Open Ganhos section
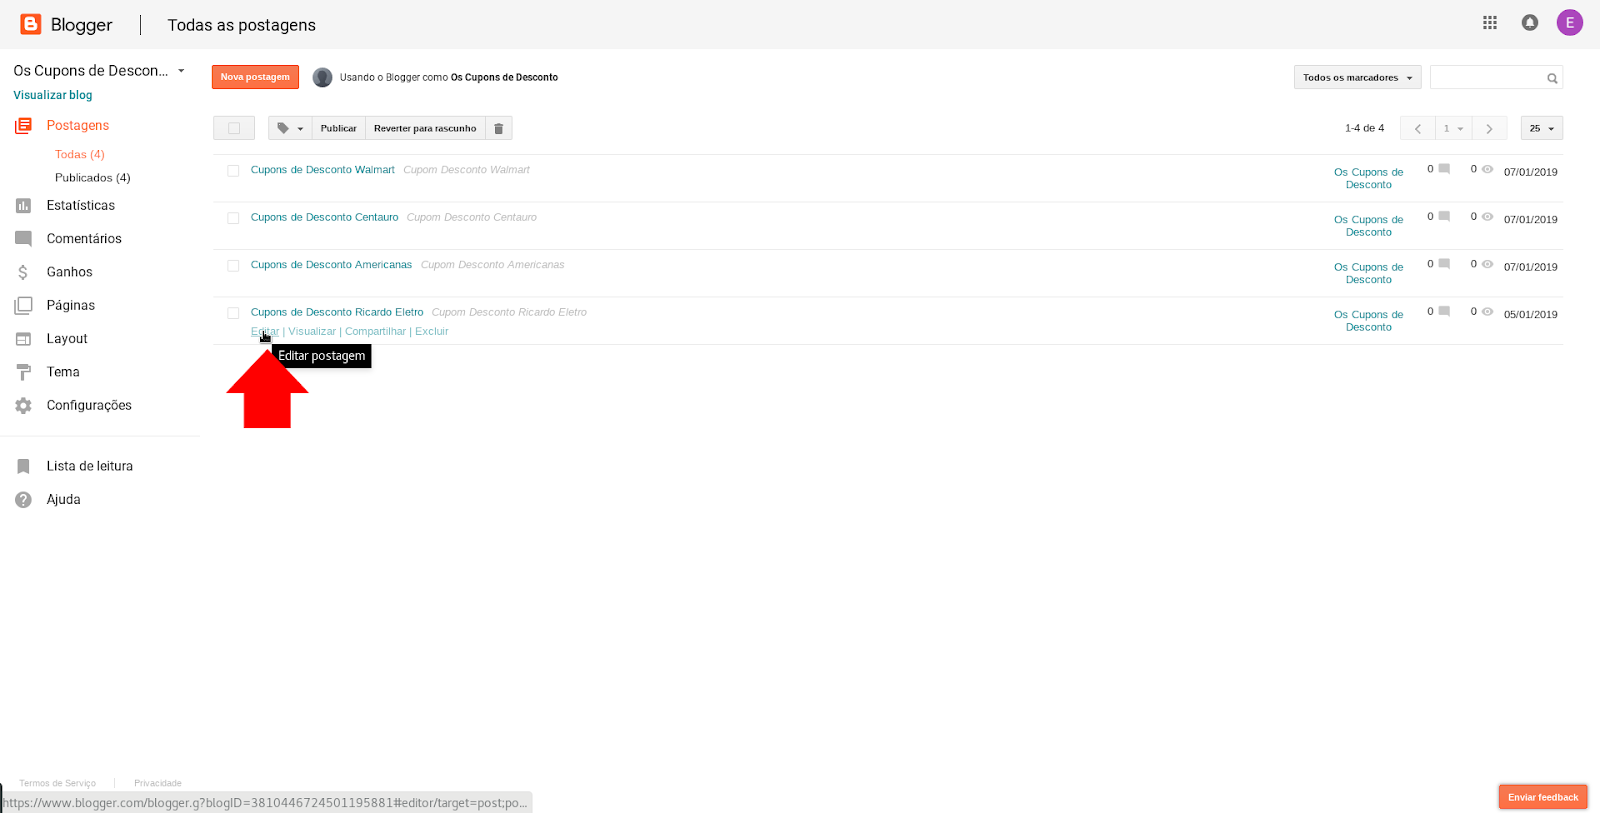Image resolution: width=1600 pixels, height=813 pixels. click(69, 272)
